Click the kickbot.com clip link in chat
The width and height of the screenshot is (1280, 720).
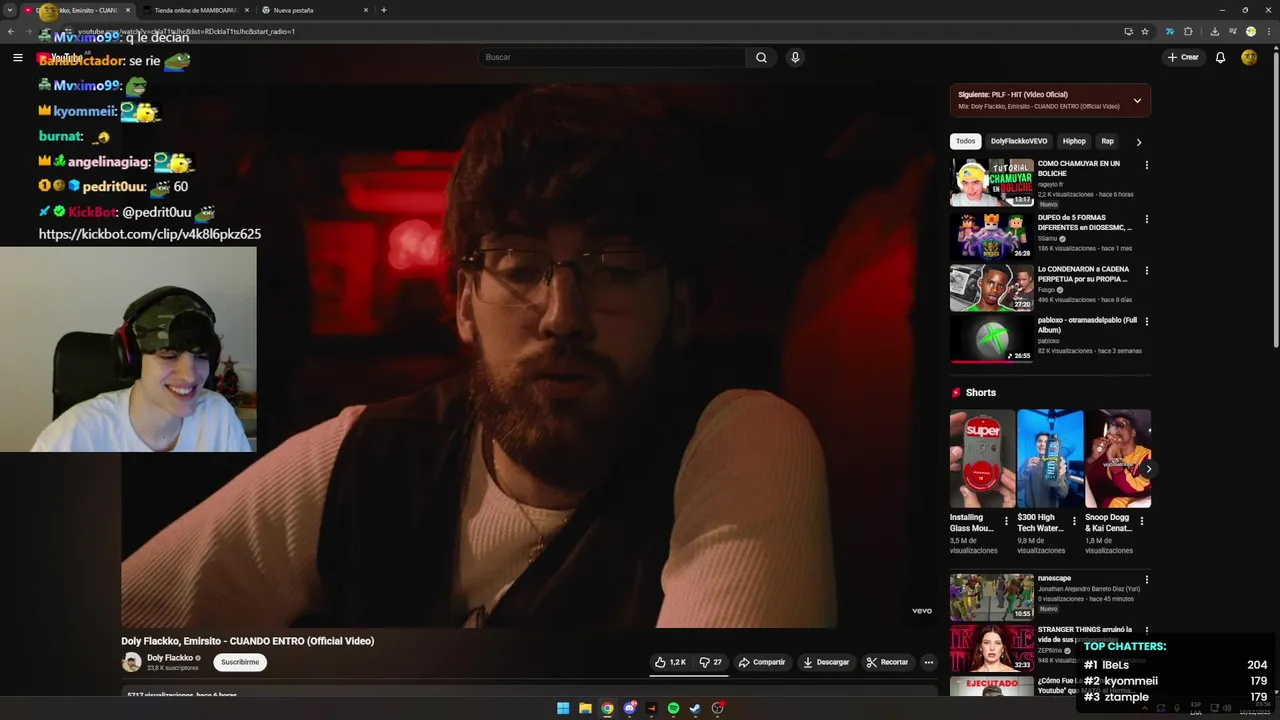[x=150, y=234]
